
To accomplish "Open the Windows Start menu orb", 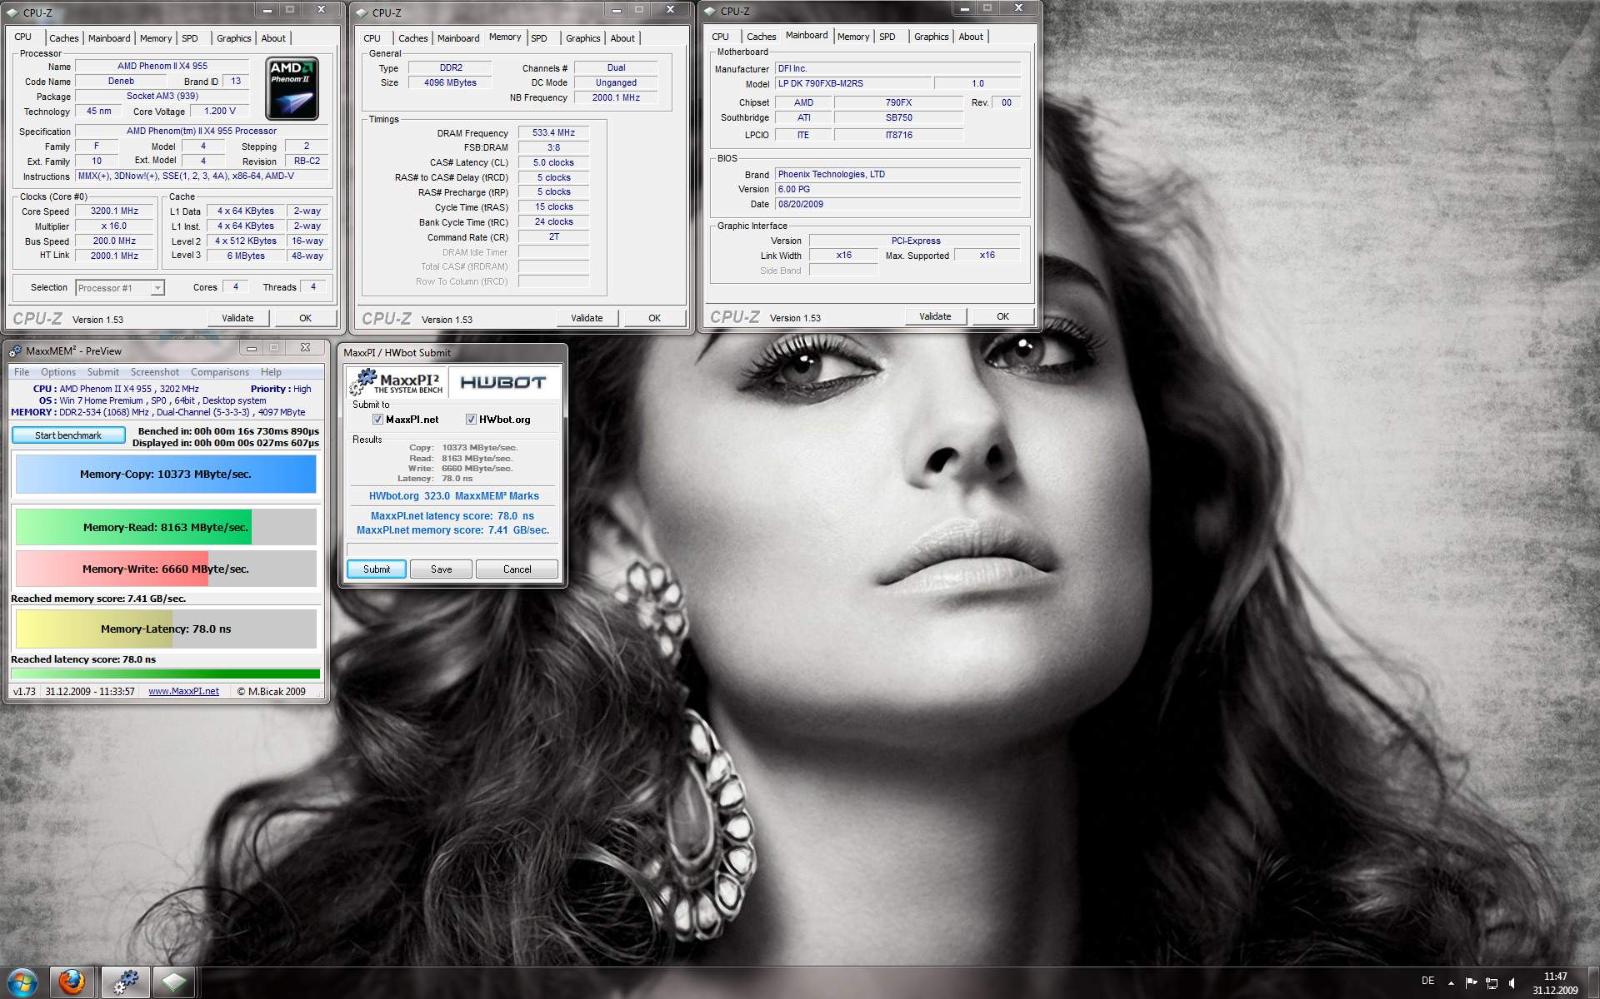I will pos(22,982).
